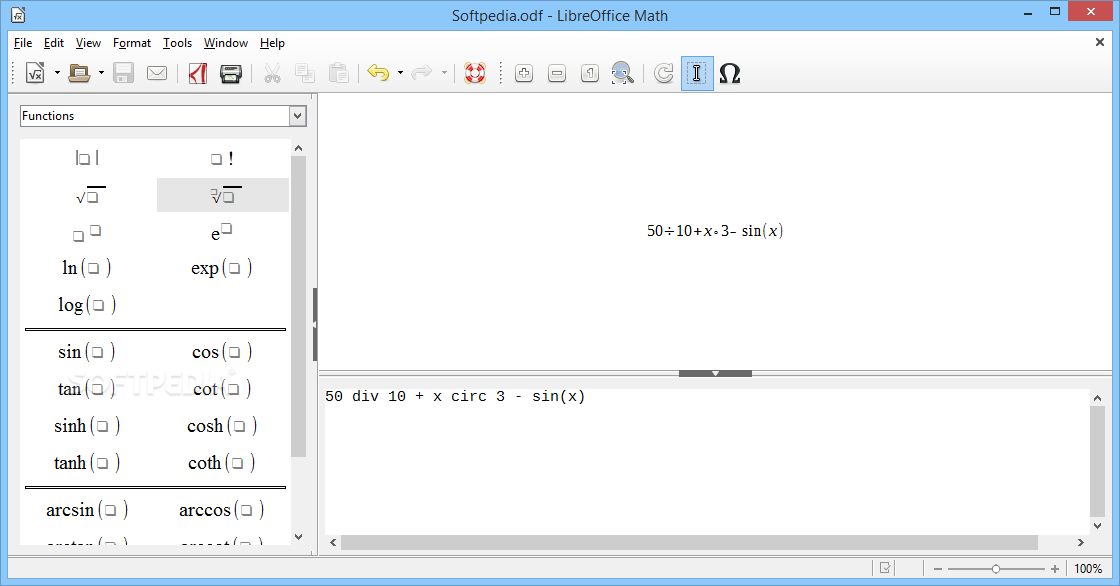The image size is (1120, 586).
Task: Open the File menu
Action: 23,43
